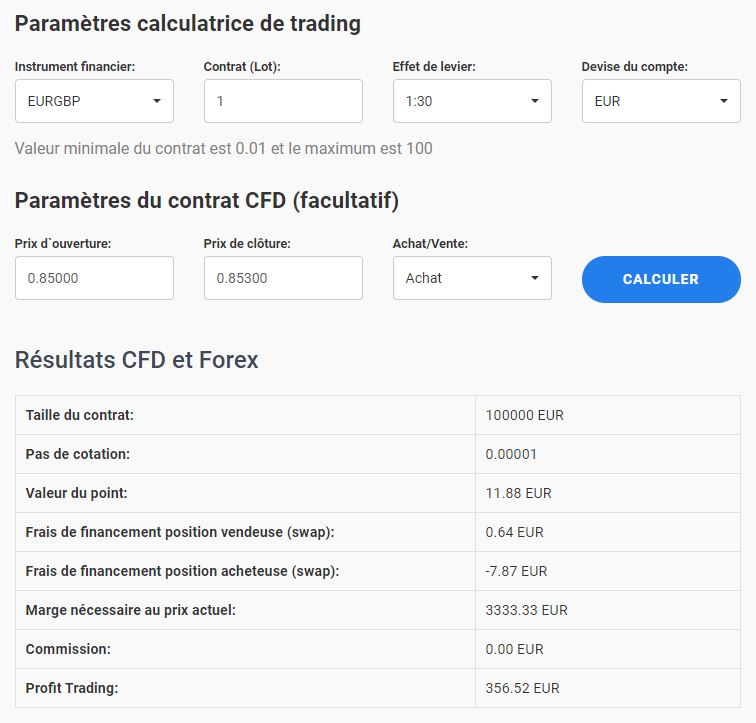The width and height of the screenshot is (756, 723).
Task: Click the Prix de clôture input field
Action: coord(283,278)
